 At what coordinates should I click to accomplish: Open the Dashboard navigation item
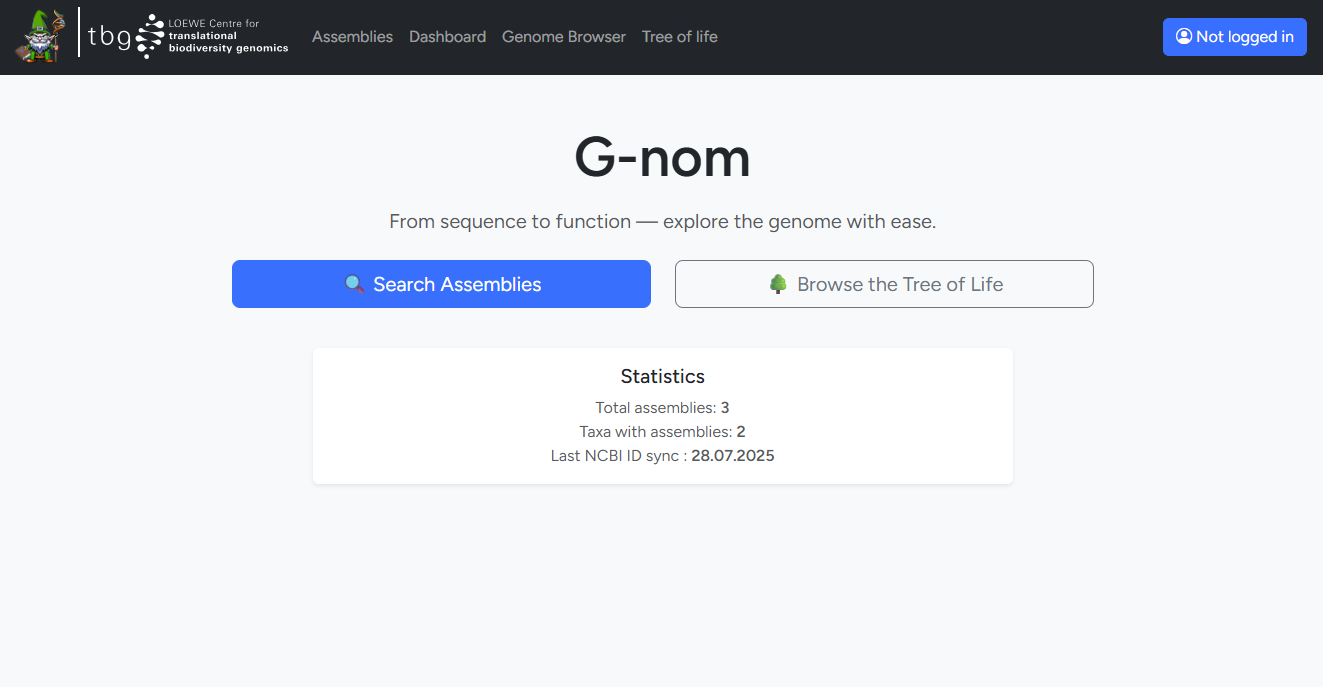(x=447, y=36)
